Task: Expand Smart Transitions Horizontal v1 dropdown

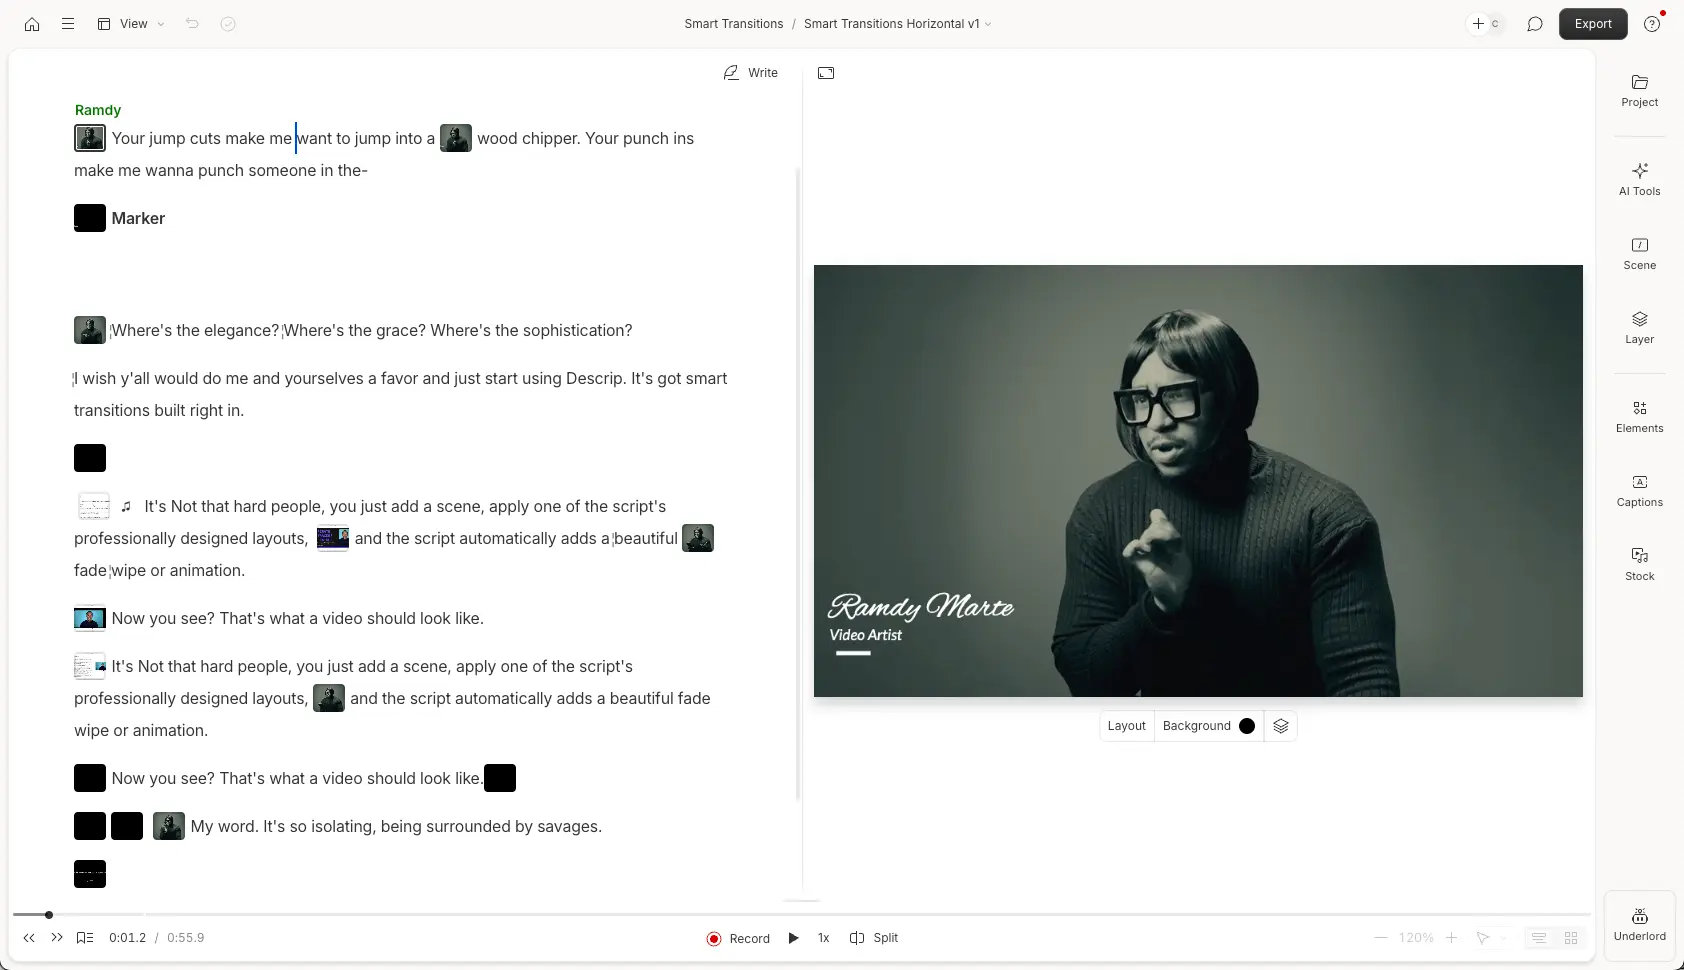Action: 897,24
